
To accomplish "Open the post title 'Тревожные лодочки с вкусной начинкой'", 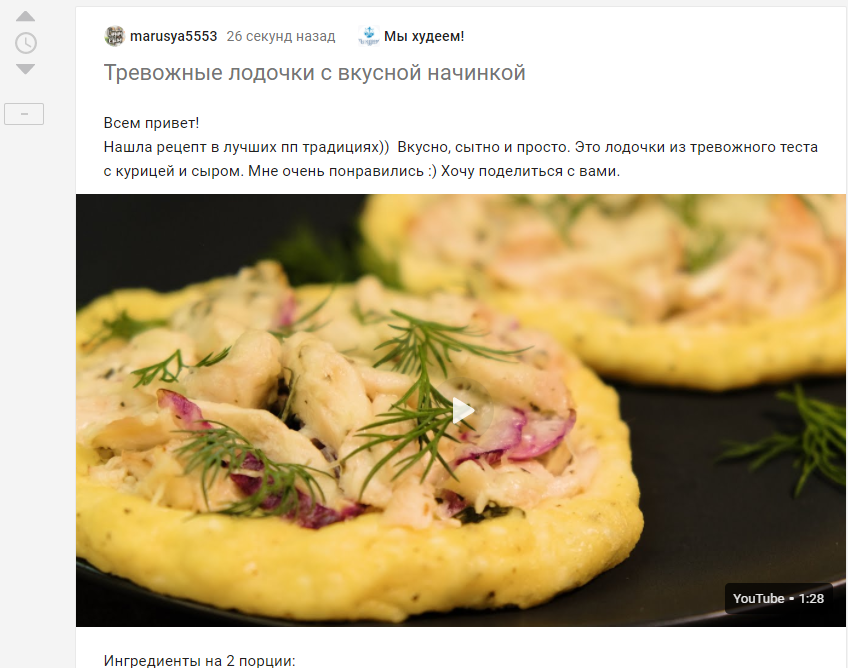I will point(314,72).
